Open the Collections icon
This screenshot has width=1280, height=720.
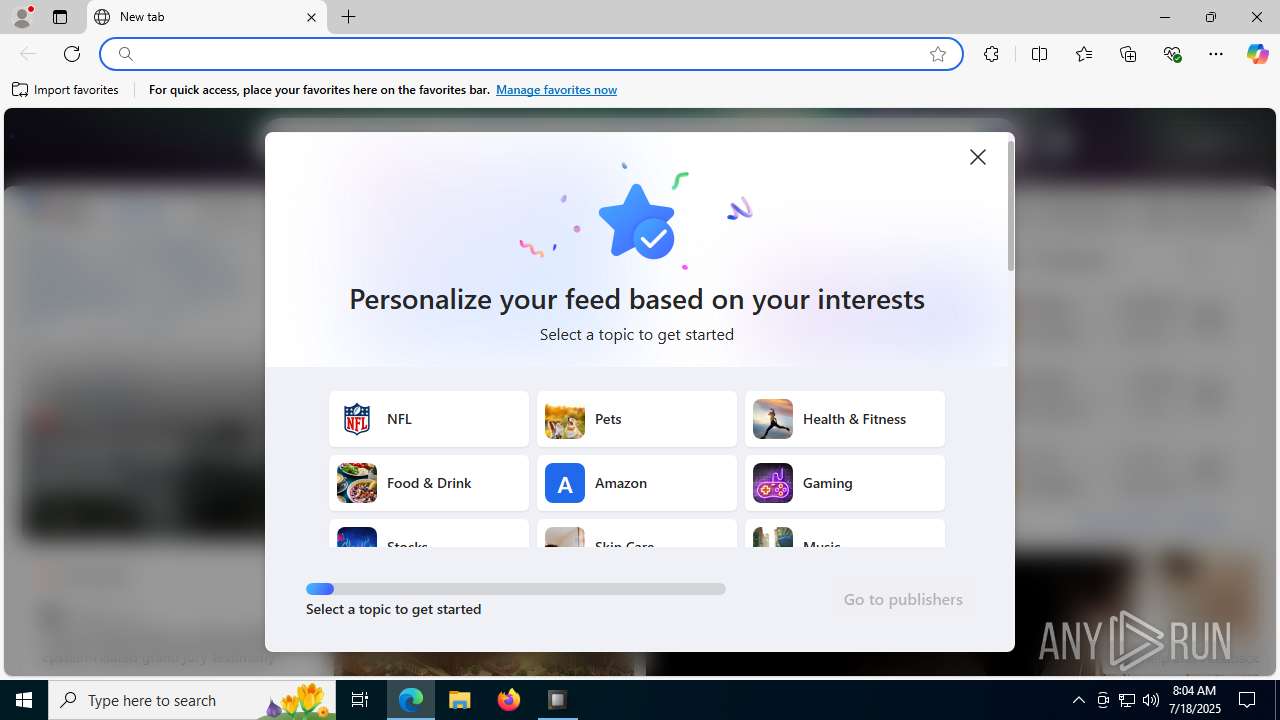pyautogui.click(x=1128, y=54)
